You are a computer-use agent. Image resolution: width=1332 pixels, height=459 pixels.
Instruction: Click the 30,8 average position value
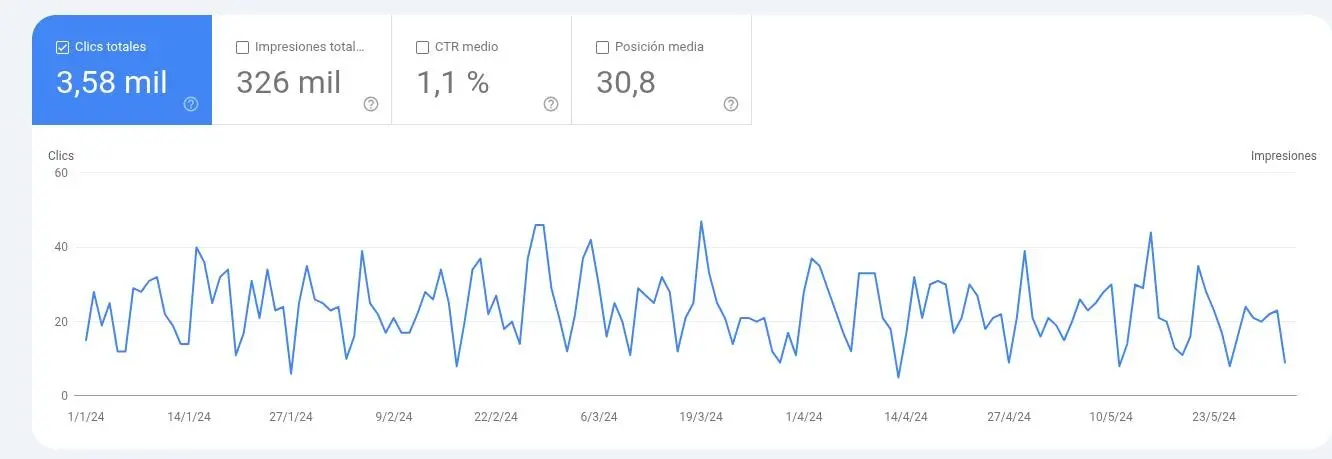(x=626, y=82)
